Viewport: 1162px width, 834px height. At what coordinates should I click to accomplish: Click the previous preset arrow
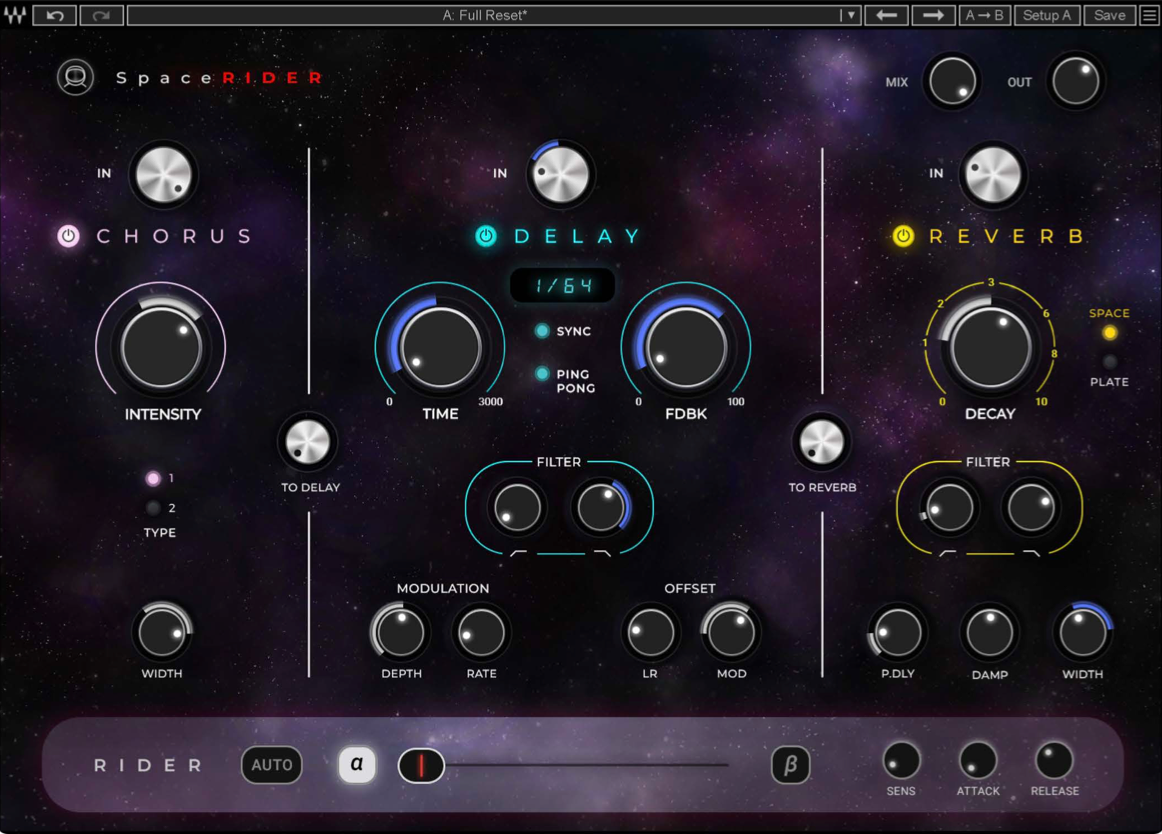point(886,14)
